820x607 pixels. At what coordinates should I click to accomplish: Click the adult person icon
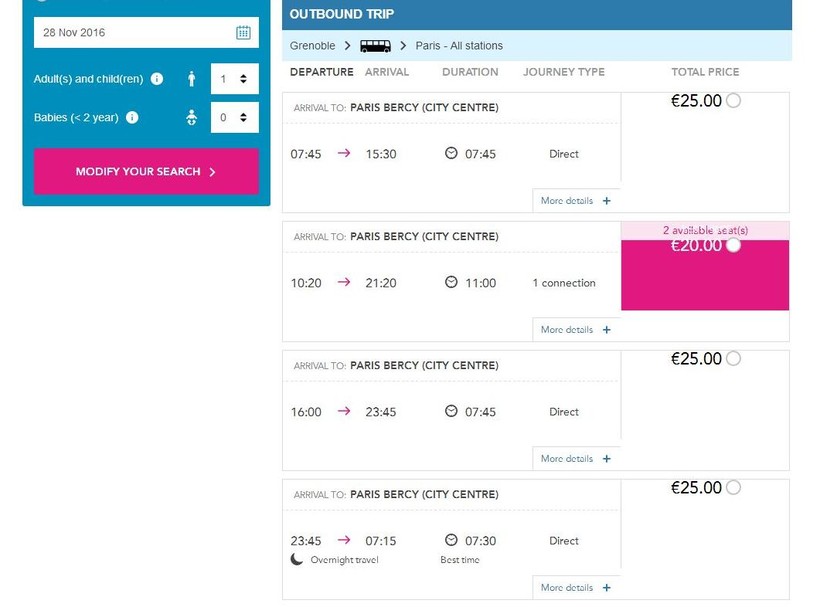coord(192,79)
